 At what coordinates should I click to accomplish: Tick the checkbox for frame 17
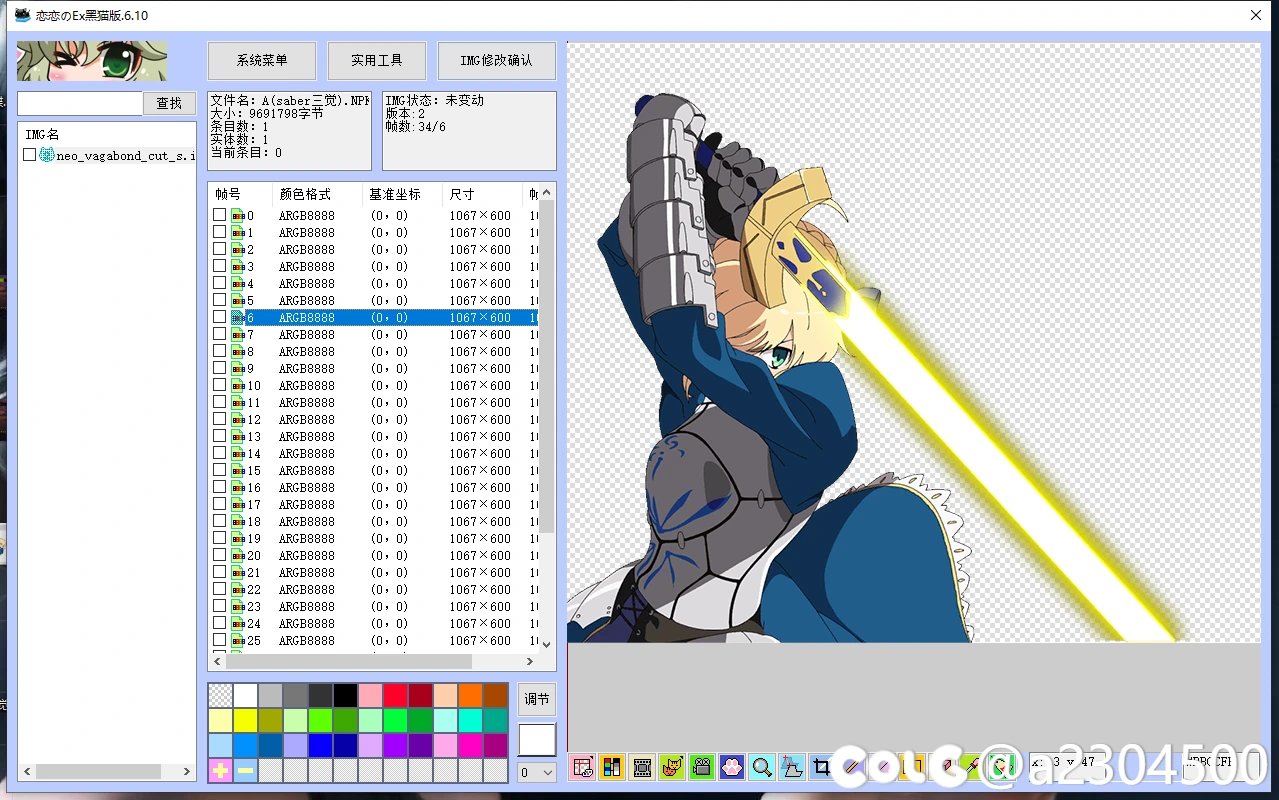tap(219, 505)
